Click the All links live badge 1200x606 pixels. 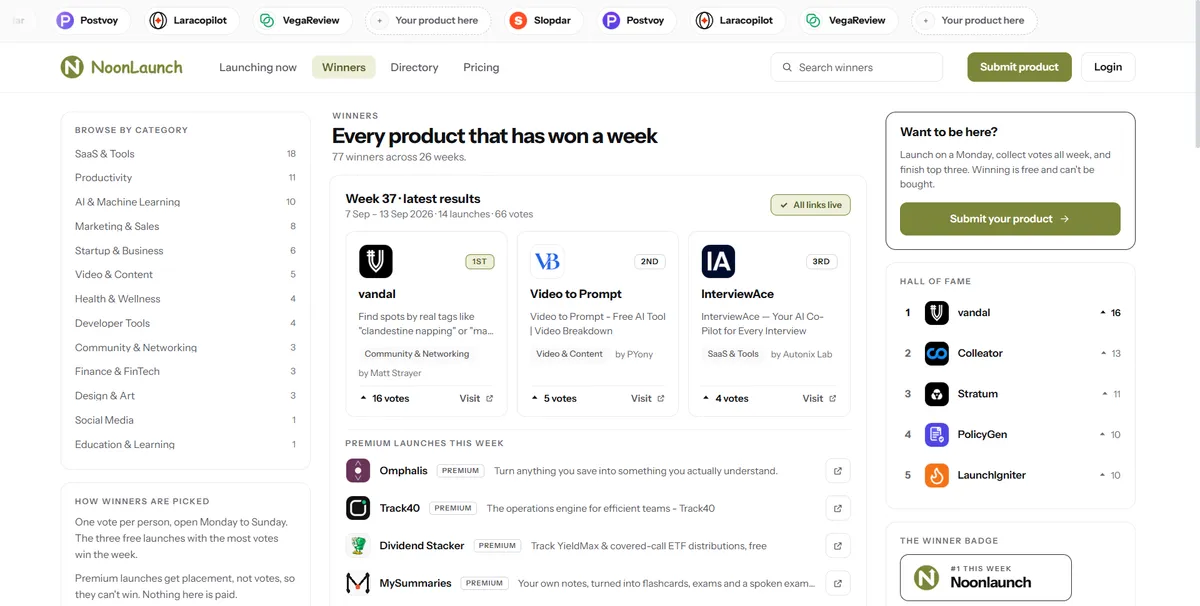pos(810,205)
